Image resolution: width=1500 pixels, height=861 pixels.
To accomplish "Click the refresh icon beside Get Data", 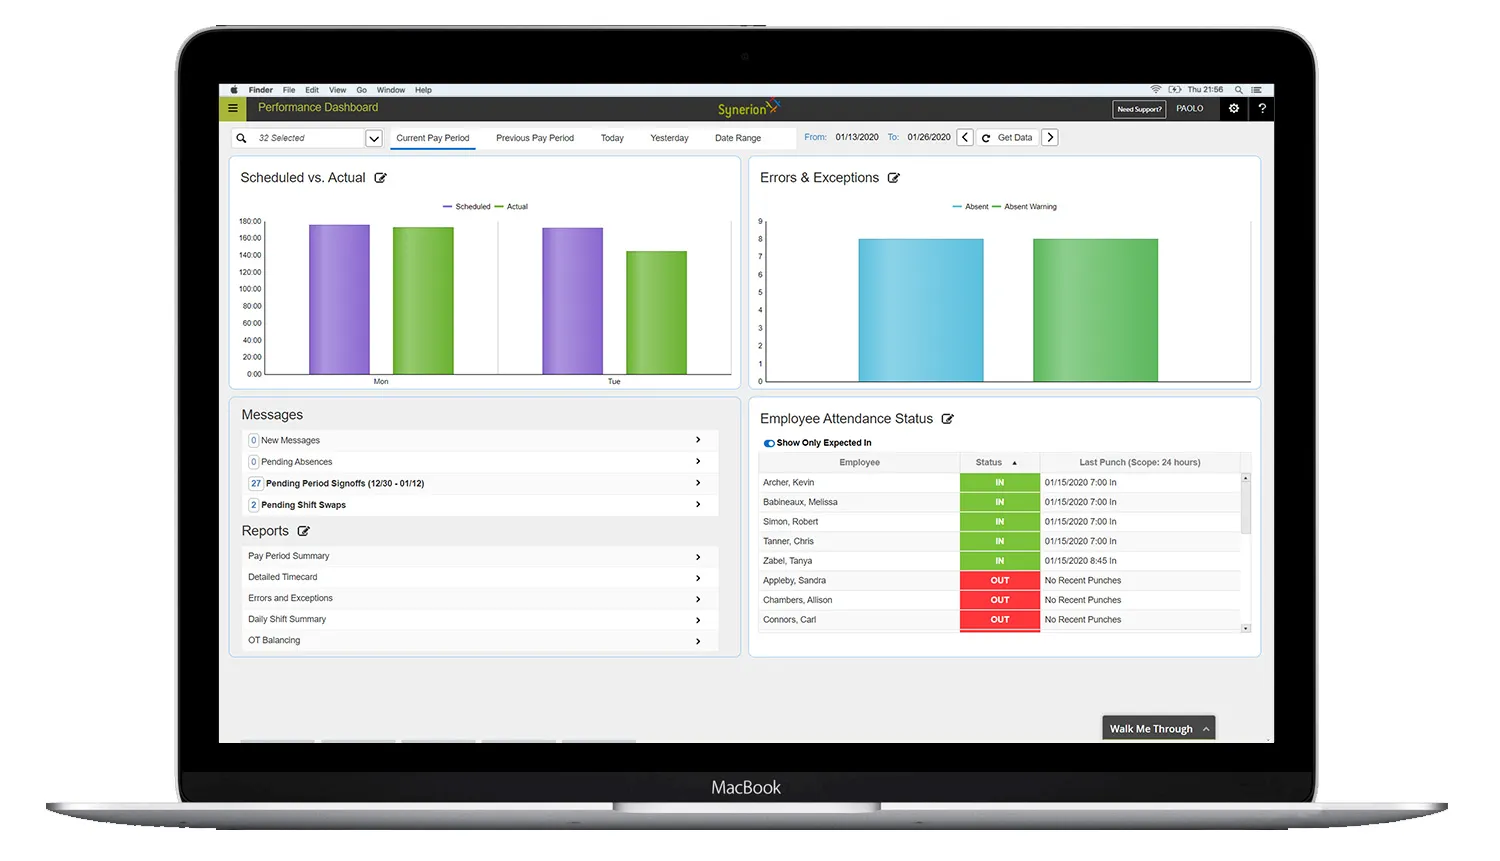I will pyautogui.click(x=986, y=138).
